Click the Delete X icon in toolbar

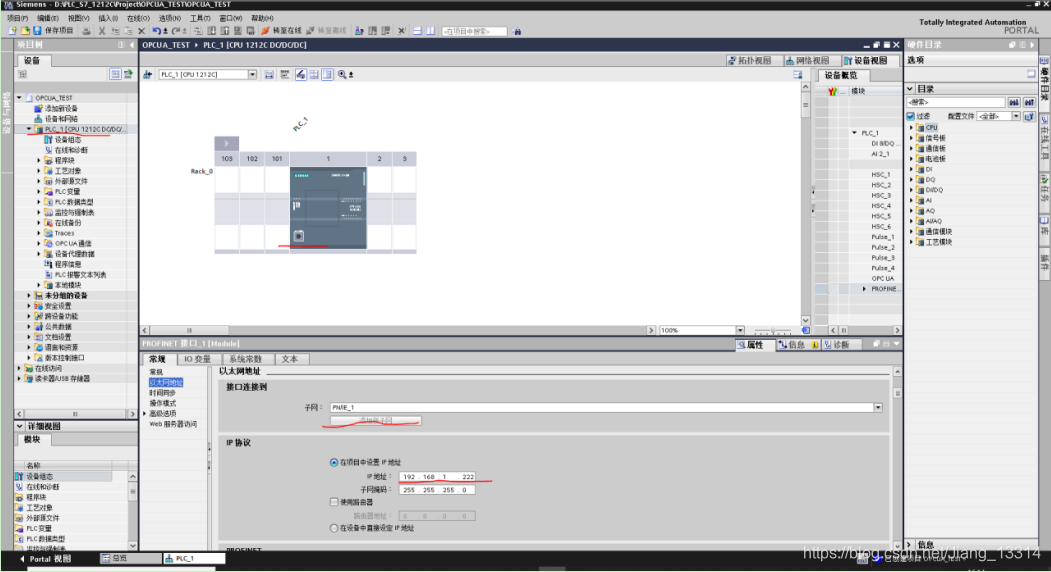coord(141,31)
